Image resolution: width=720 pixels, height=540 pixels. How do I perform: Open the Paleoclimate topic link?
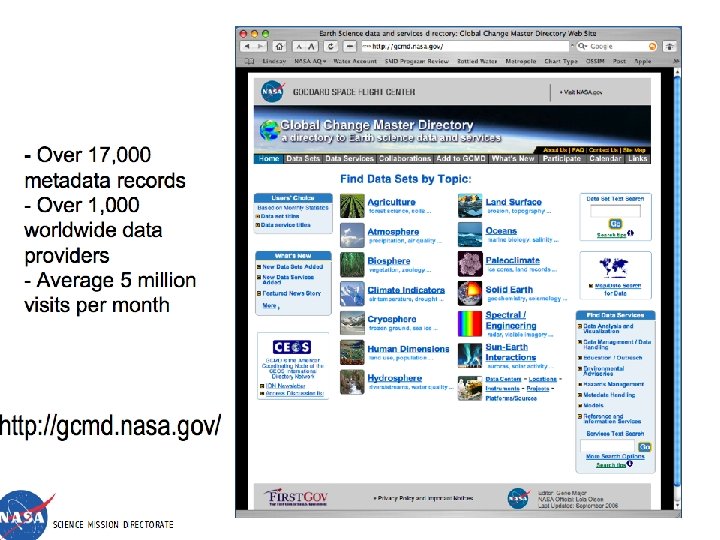512,260
